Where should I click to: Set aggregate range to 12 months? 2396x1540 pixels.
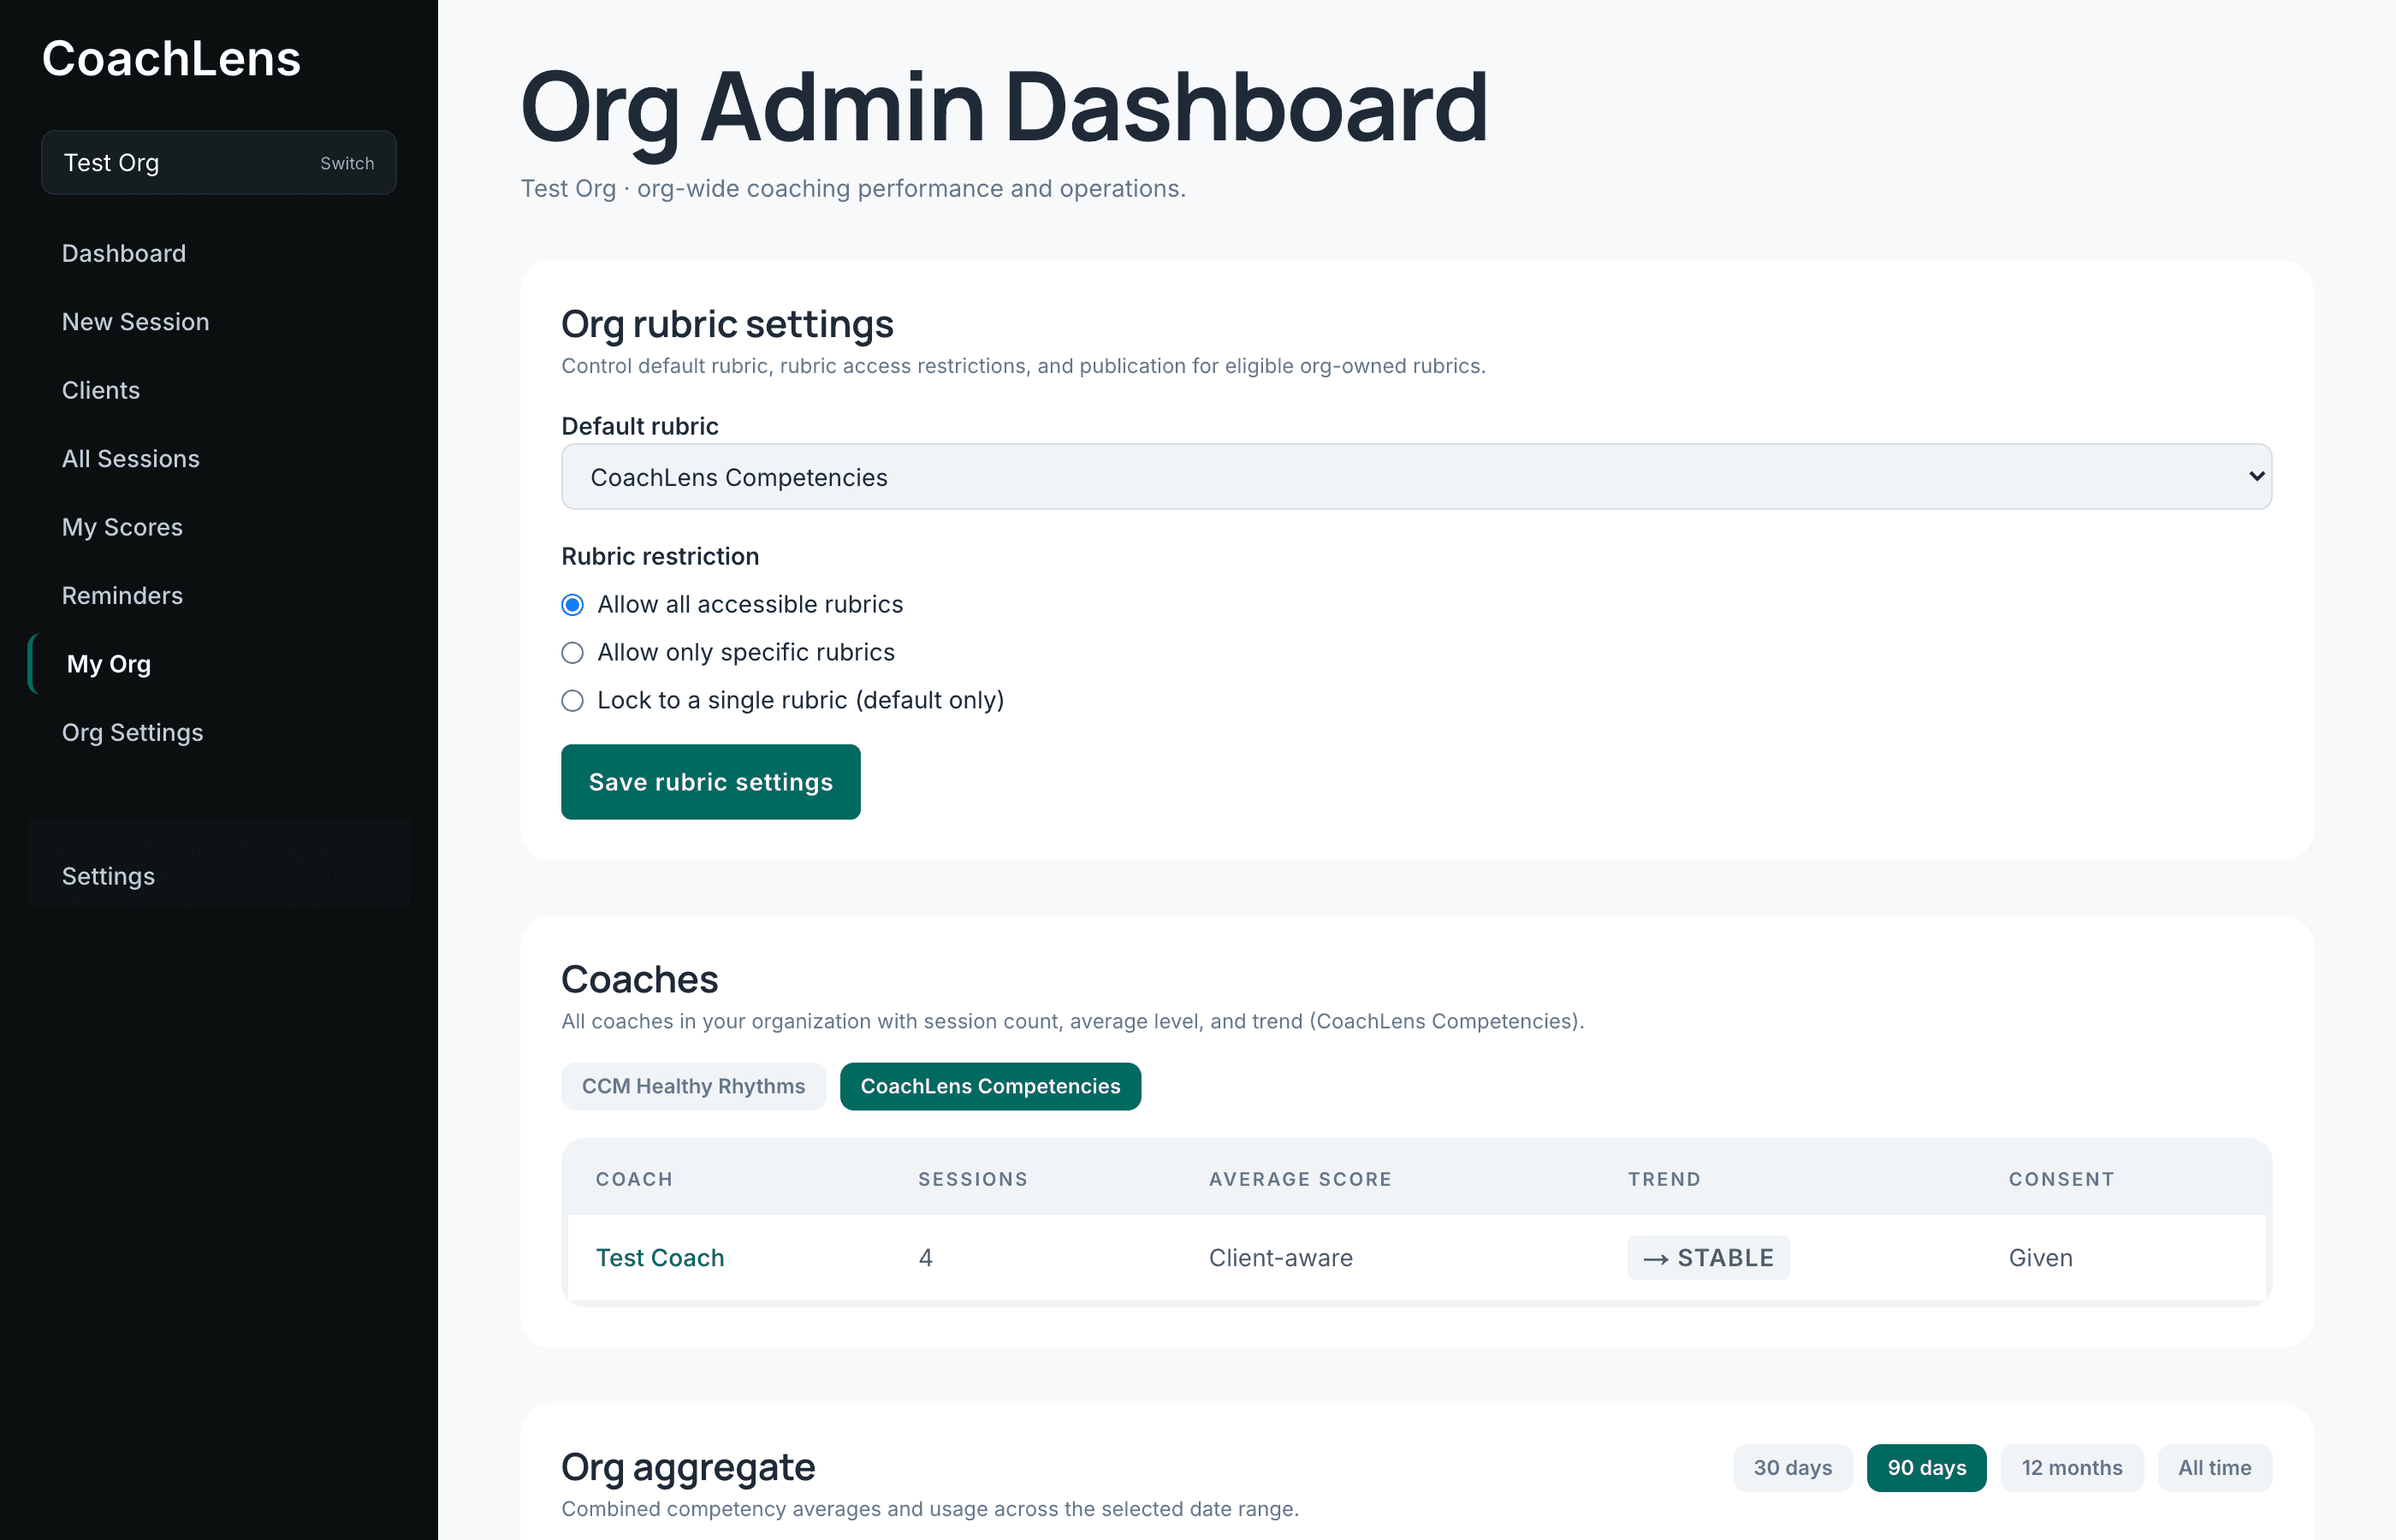(2072, 1468)
